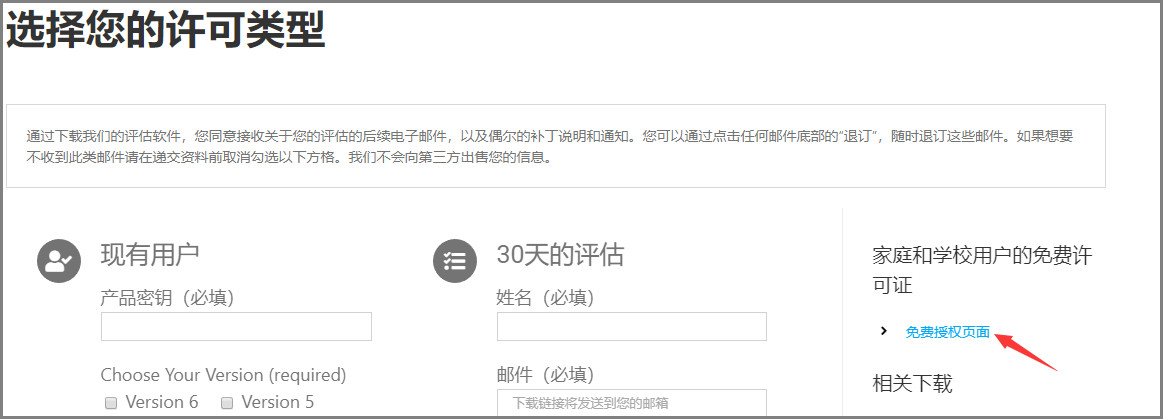Image resolution: width=1163 pixels, height=419 pixels.
Task: Click the 产品密钥 product key input field
Action: click(x=236, y=326)
